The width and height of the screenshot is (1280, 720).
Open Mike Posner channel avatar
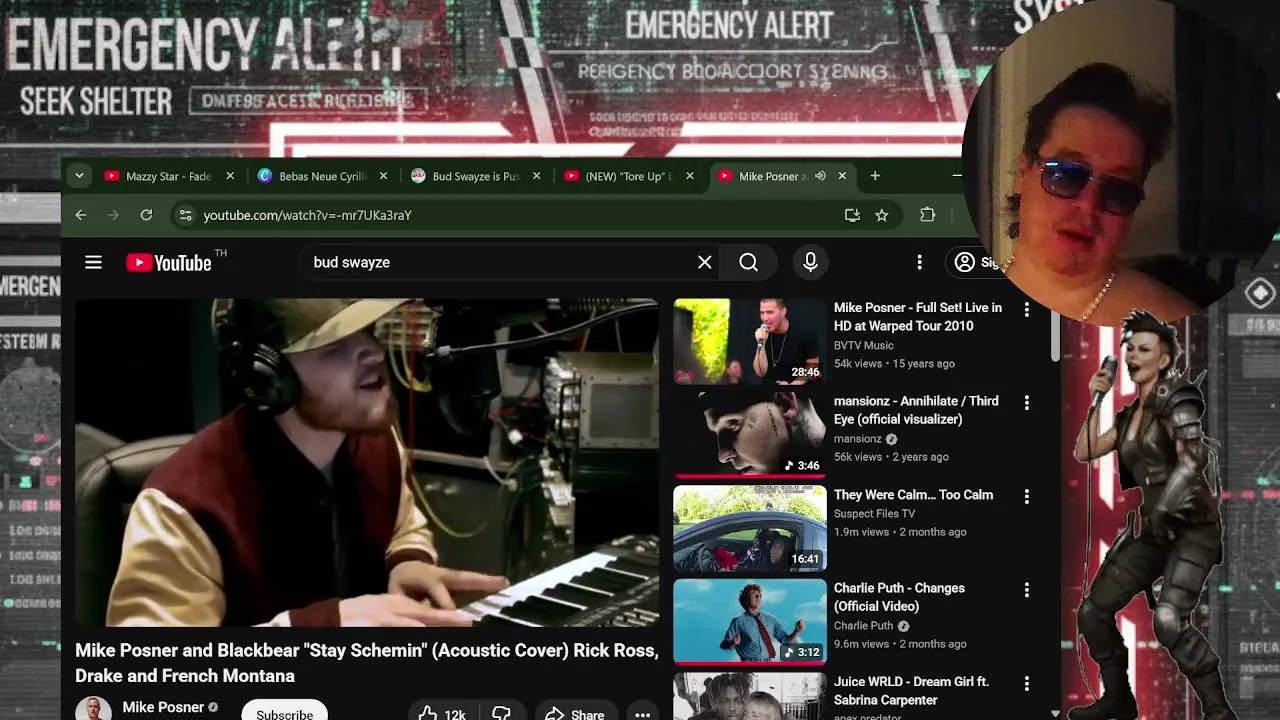click(93, 708)
